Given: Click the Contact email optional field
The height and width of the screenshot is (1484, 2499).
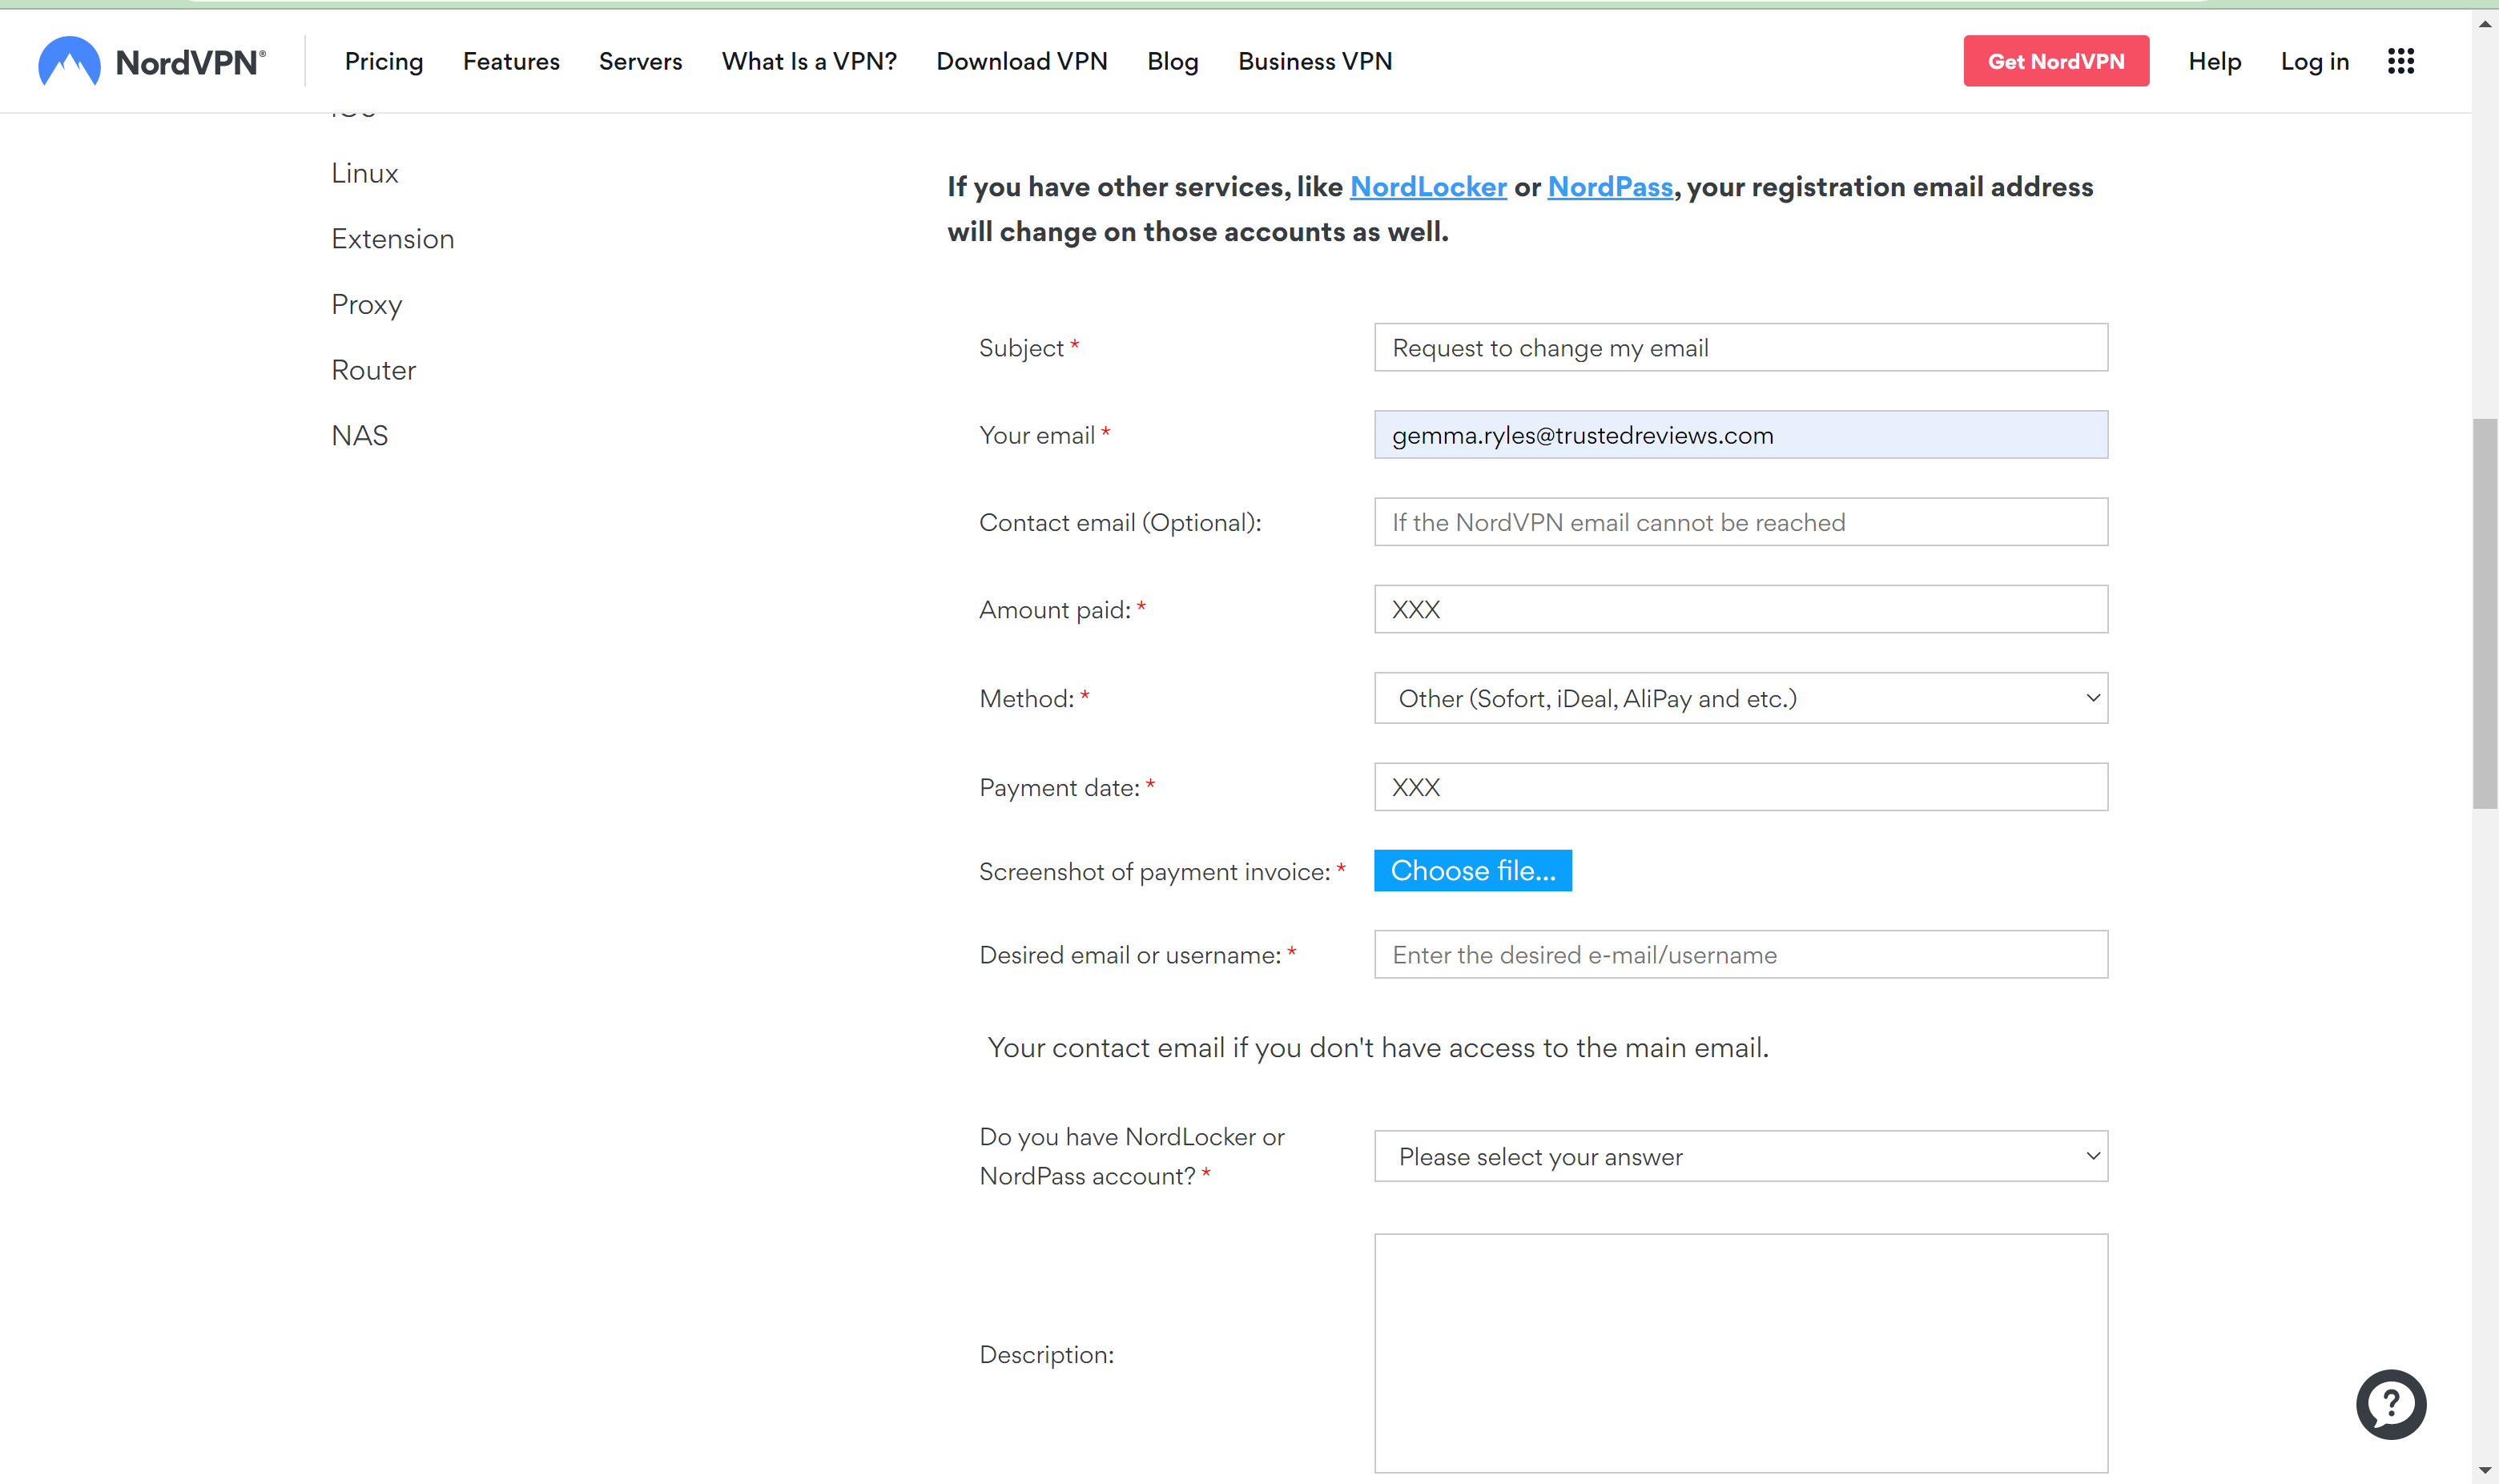Looking at the screenshot, I should point(1741,522).
